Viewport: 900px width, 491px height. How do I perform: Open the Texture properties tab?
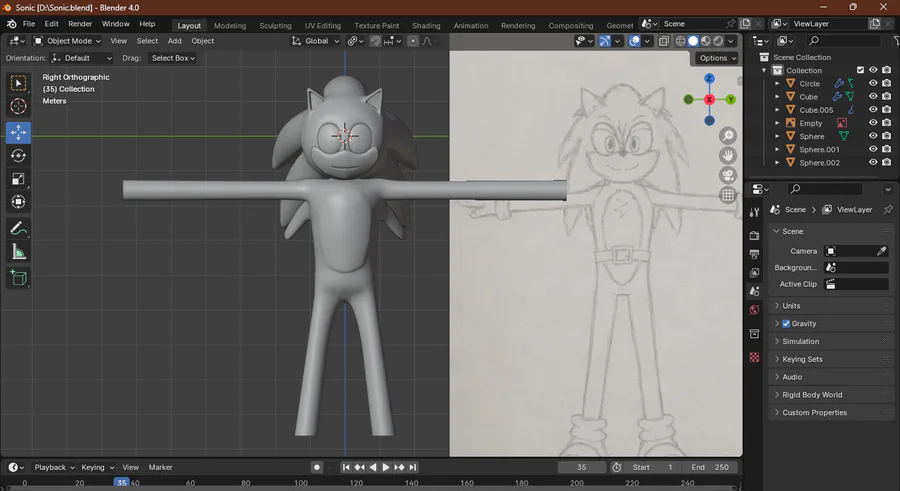pos(755,357)
